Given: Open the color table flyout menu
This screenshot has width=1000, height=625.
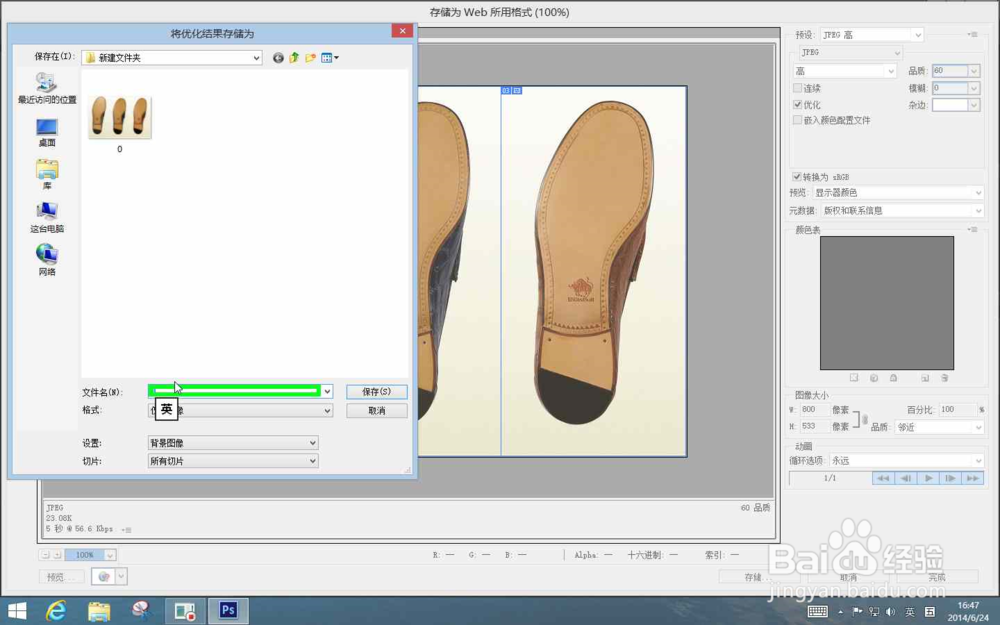Looking at the screenshot, I should pyautogui.click(x=972, y=230).
